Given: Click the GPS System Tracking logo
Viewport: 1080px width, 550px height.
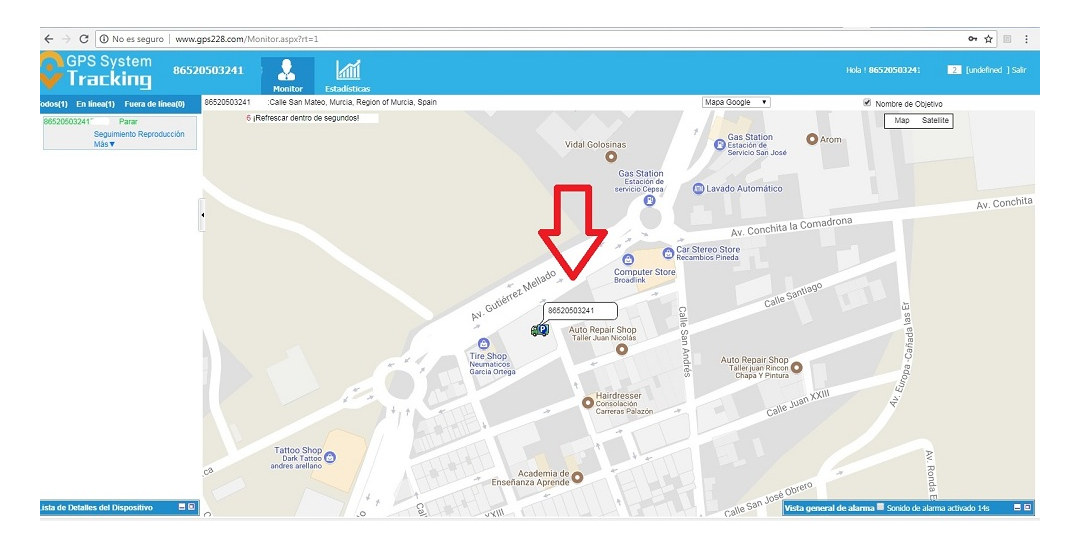Looking at the screenshot, I should tap(96, 71).
